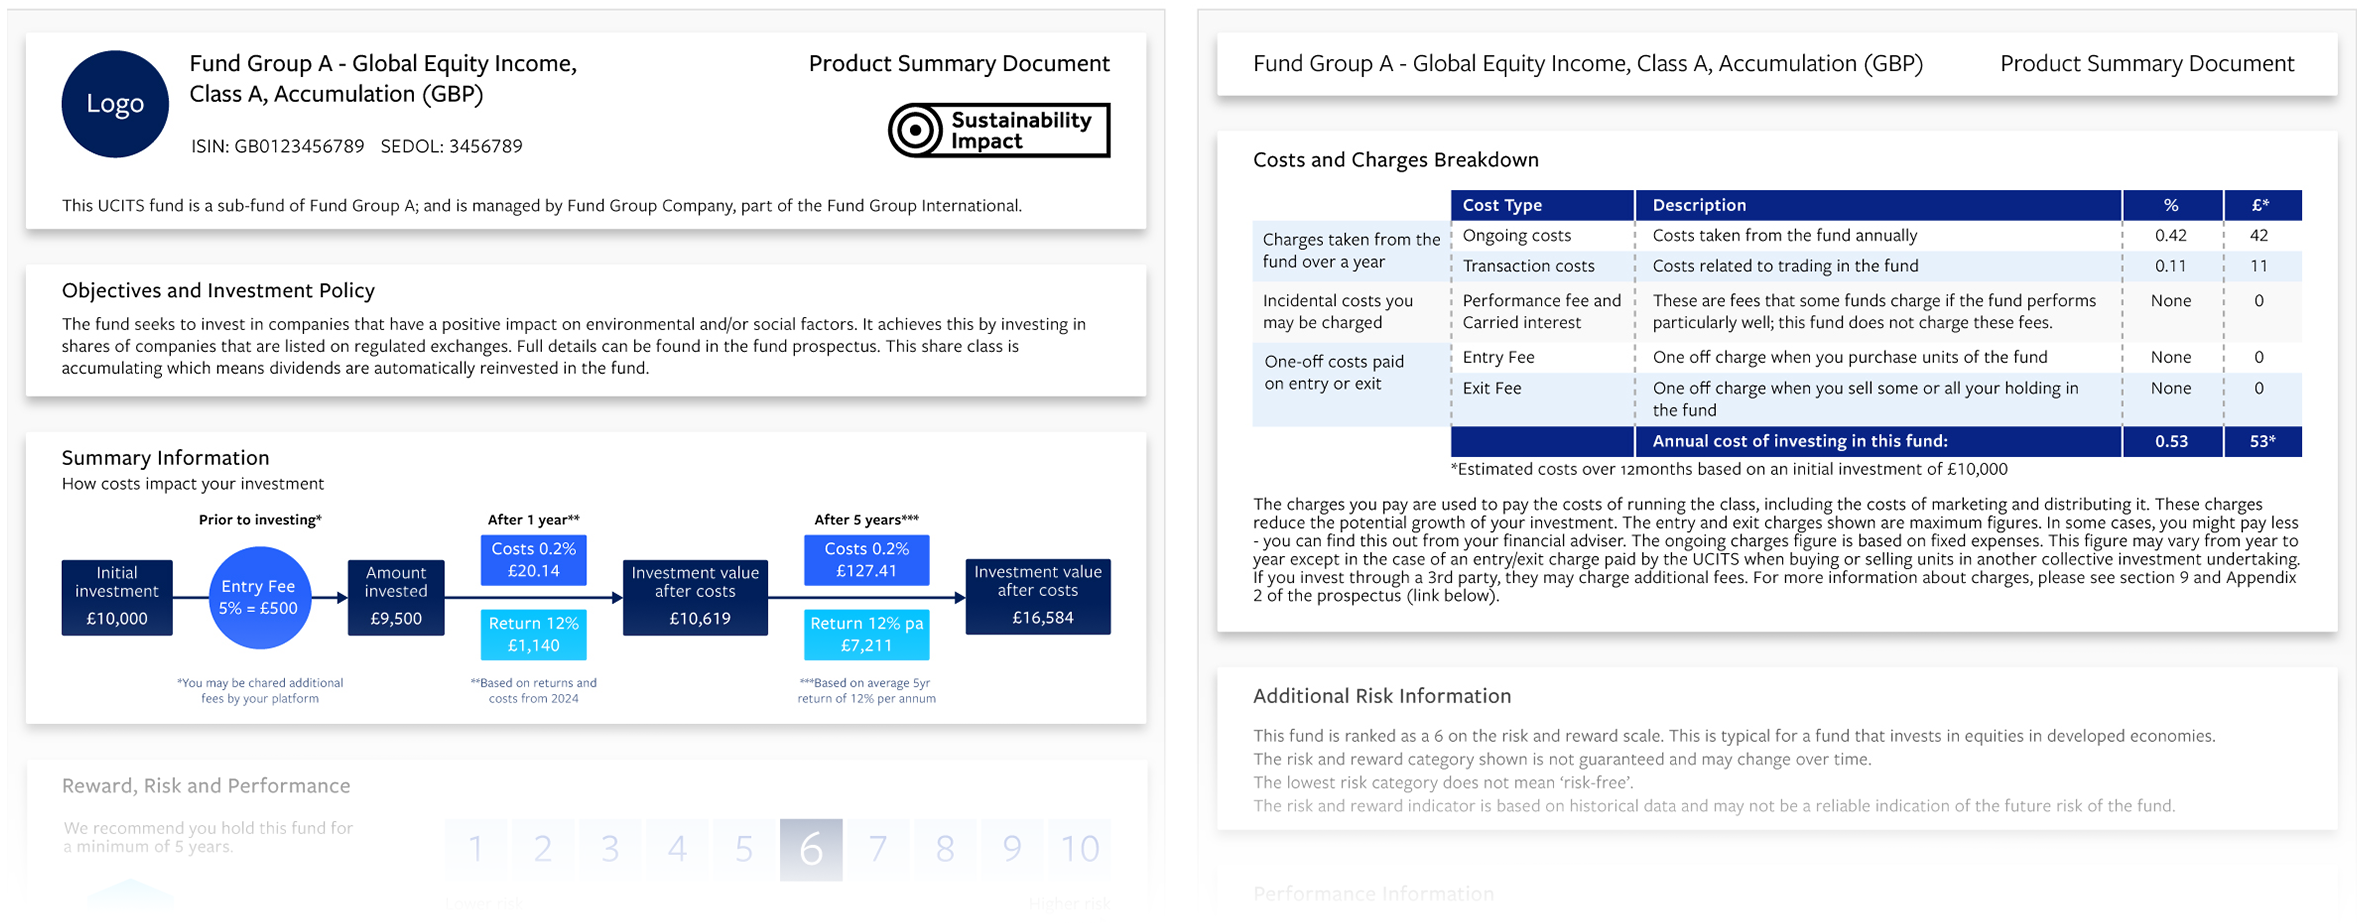The height and width of the screenshot is (923, 2368).
Task: Click the £* column header
Action: 2262,205
